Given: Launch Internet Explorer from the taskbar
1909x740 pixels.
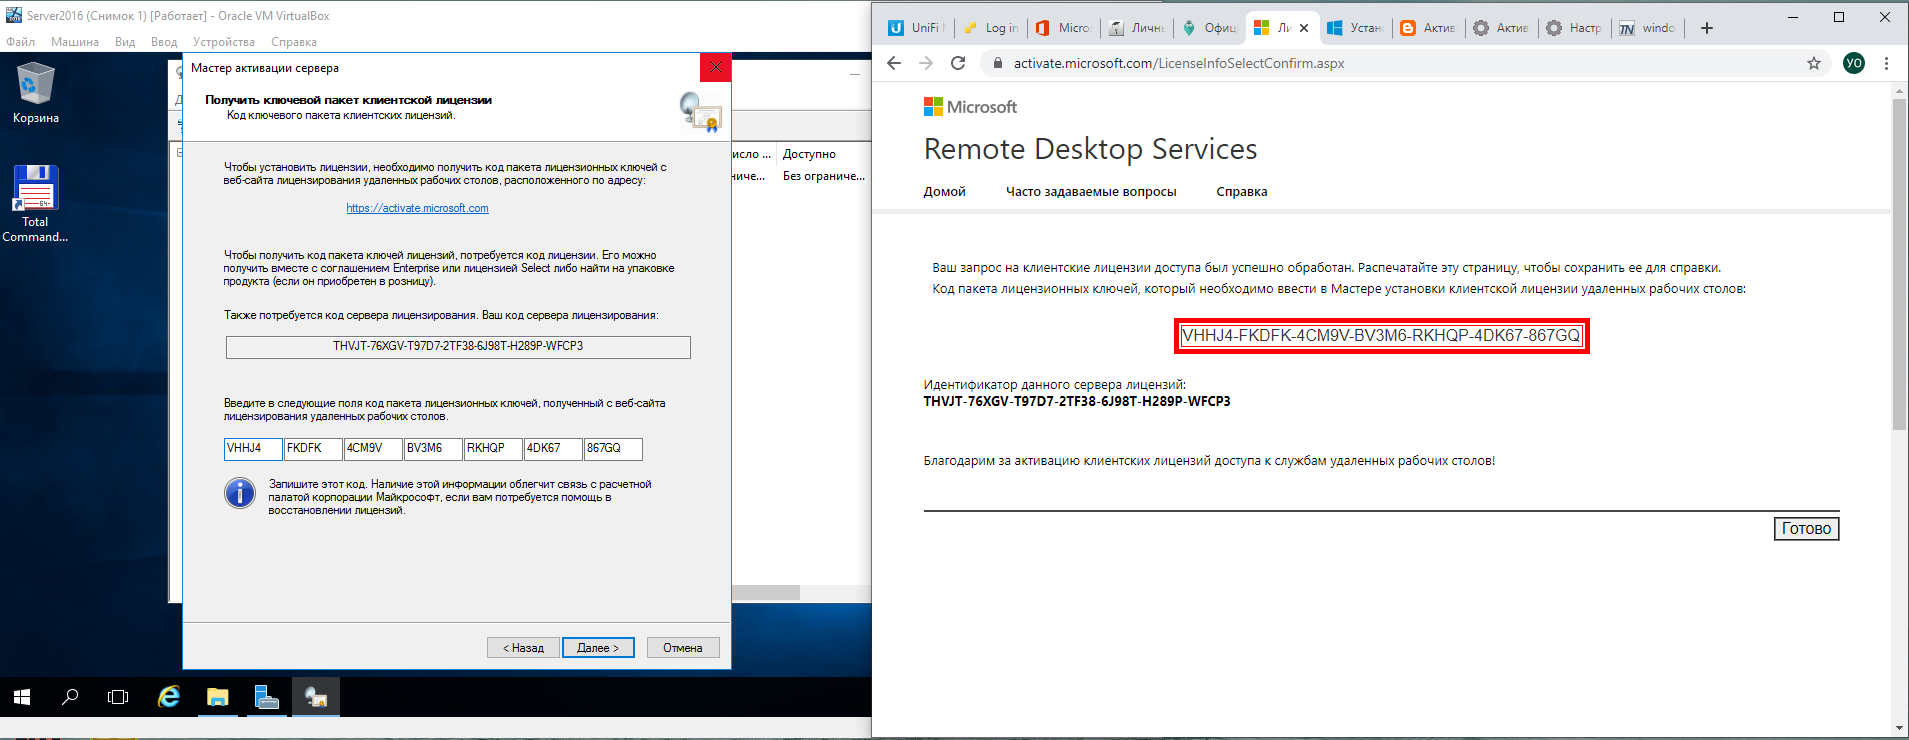Looking at the screenshot, I should 169,697.
